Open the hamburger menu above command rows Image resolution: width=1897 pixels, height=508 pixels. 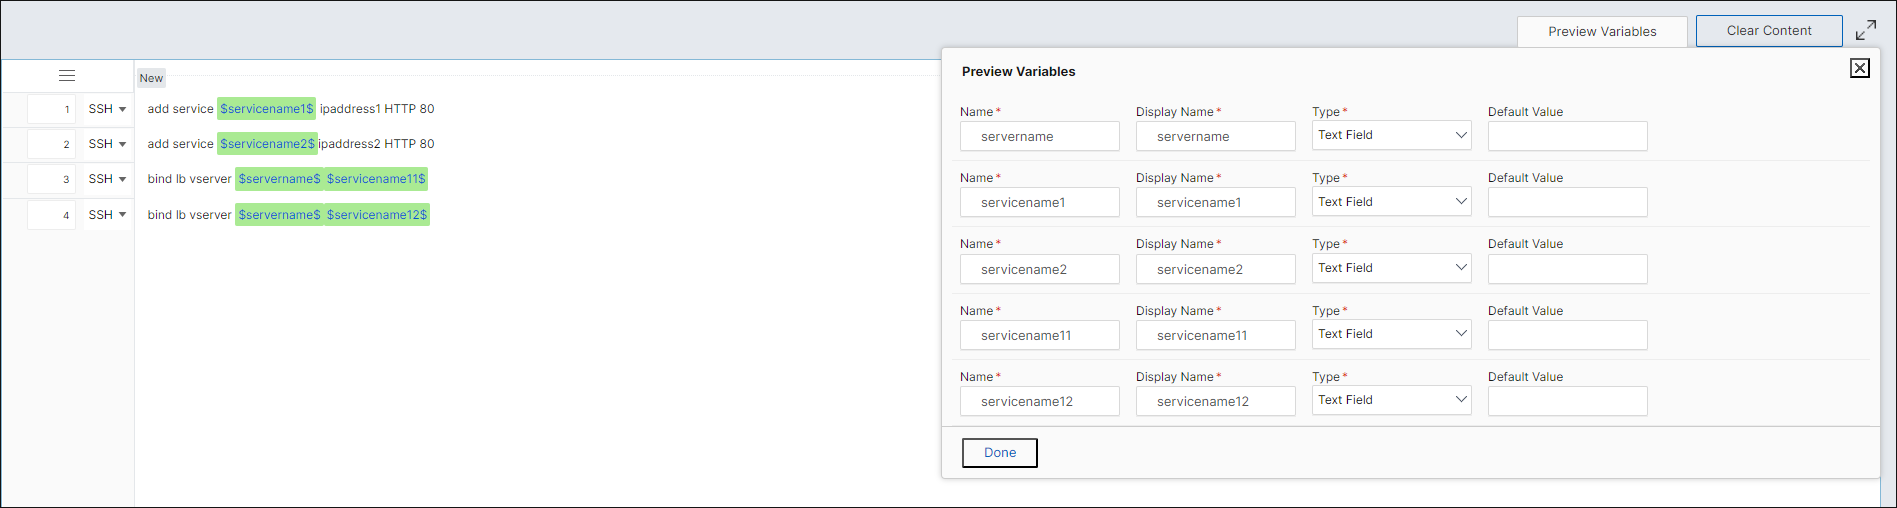pos(67,76)
